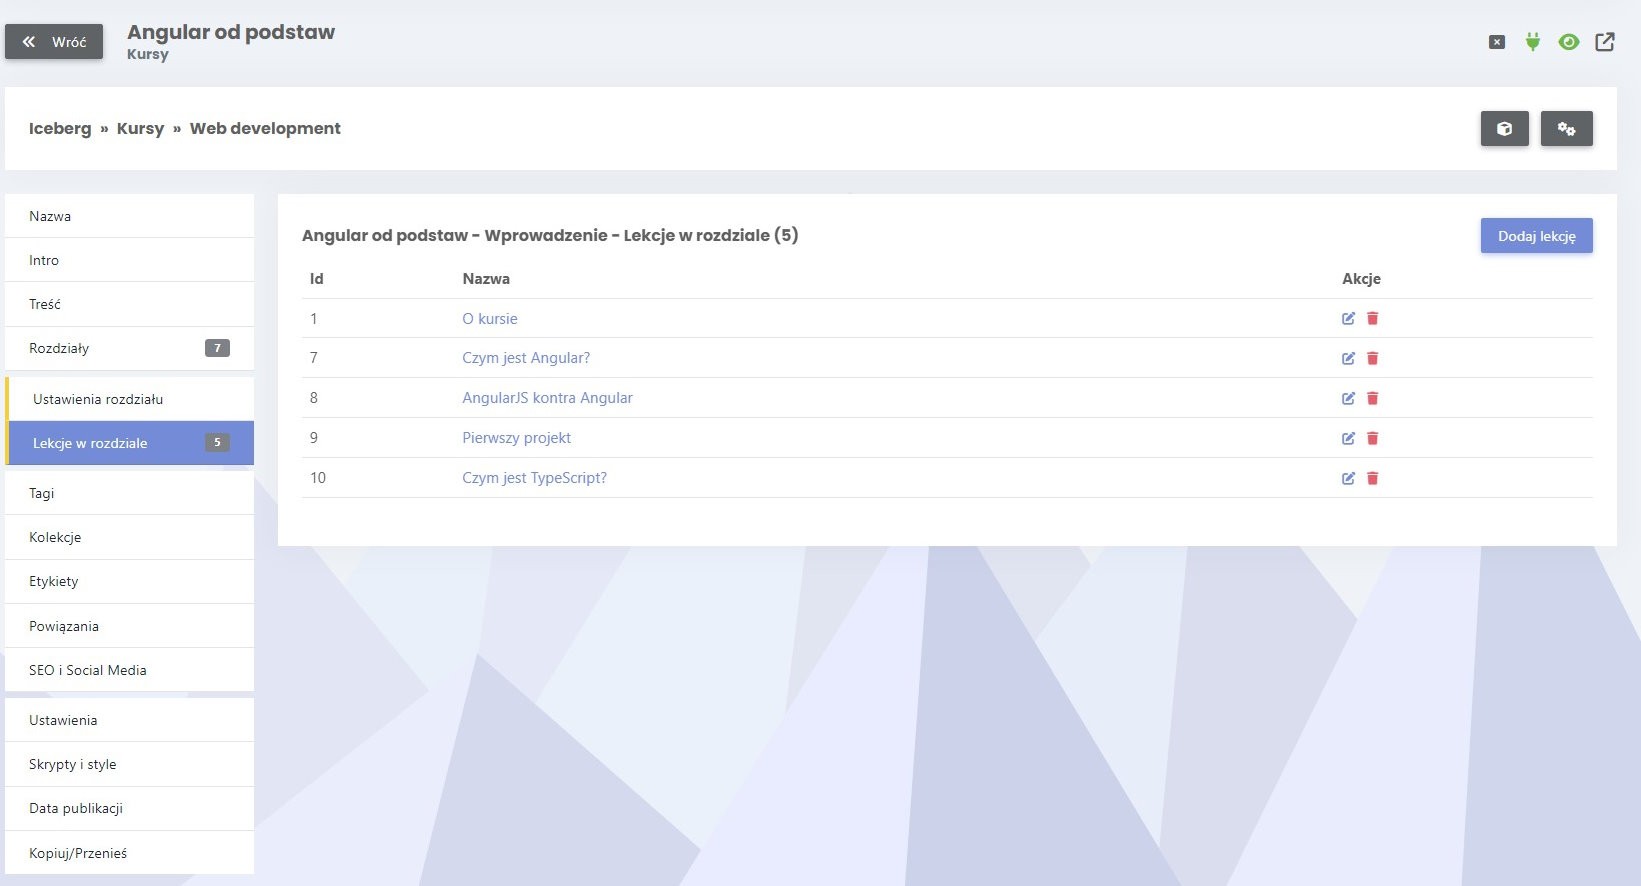Click the Dodaj lekcję button
The height and width of the screenshot is (886, 1641).
[1537, 236]
